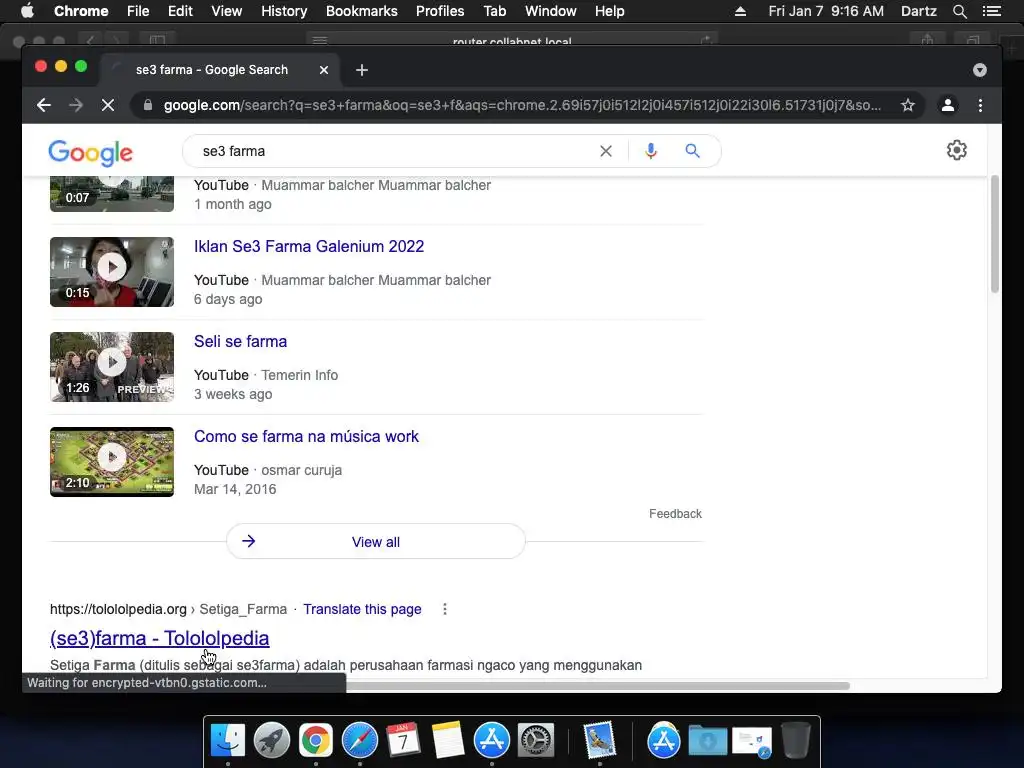1024x768 pixels.
Task: Click the eject icon in menu bar
Action: tap(741, 11)
